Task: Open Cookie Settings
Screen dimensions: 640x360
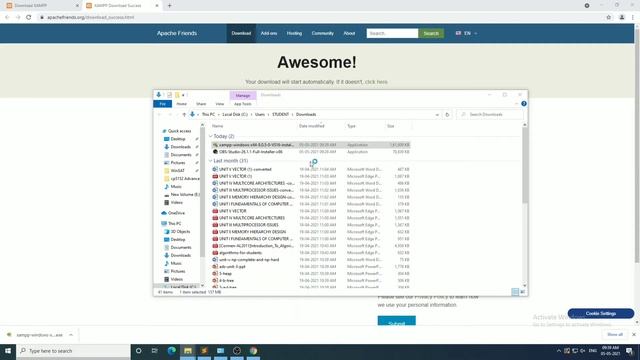Action: 601,313
